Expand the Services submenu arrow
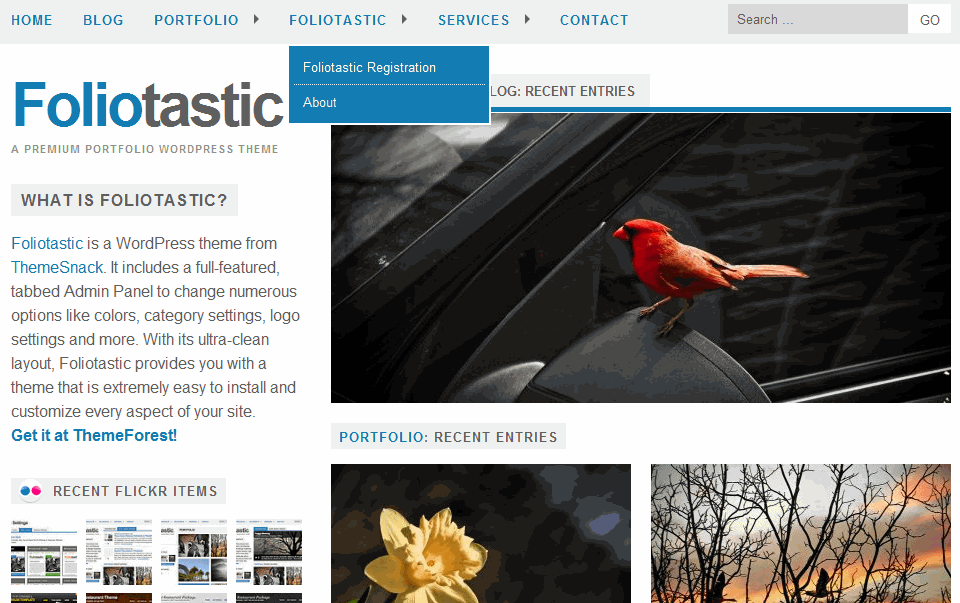This screenshot has height=603, width=960. [x=527, y=19]
